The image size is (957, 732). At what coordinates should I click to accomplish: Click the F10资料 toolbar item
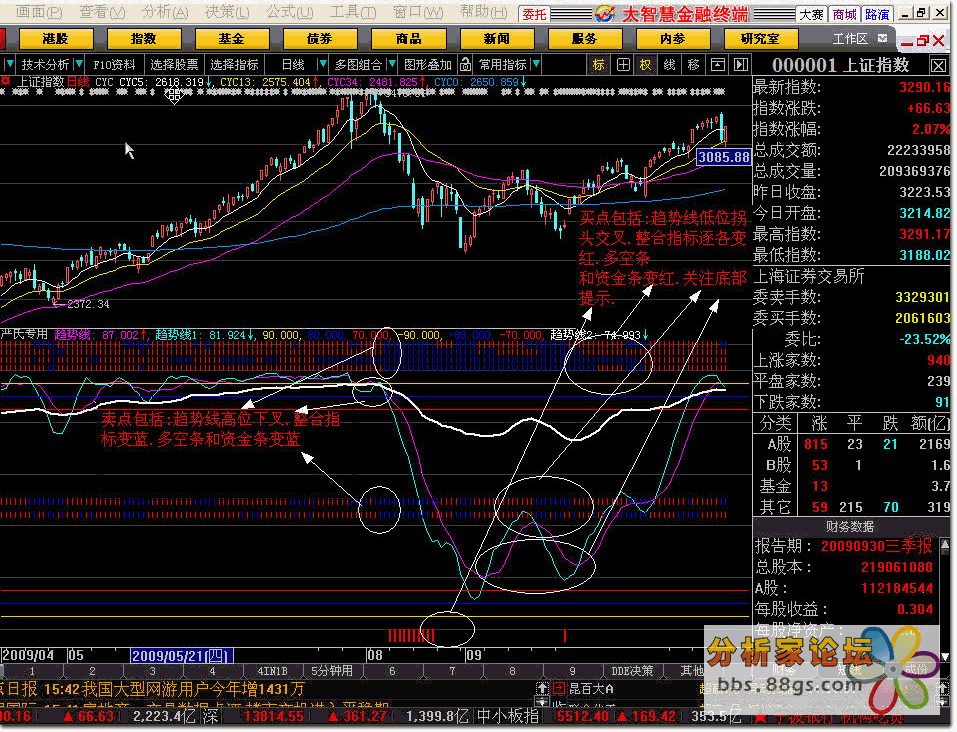(114, 64)
